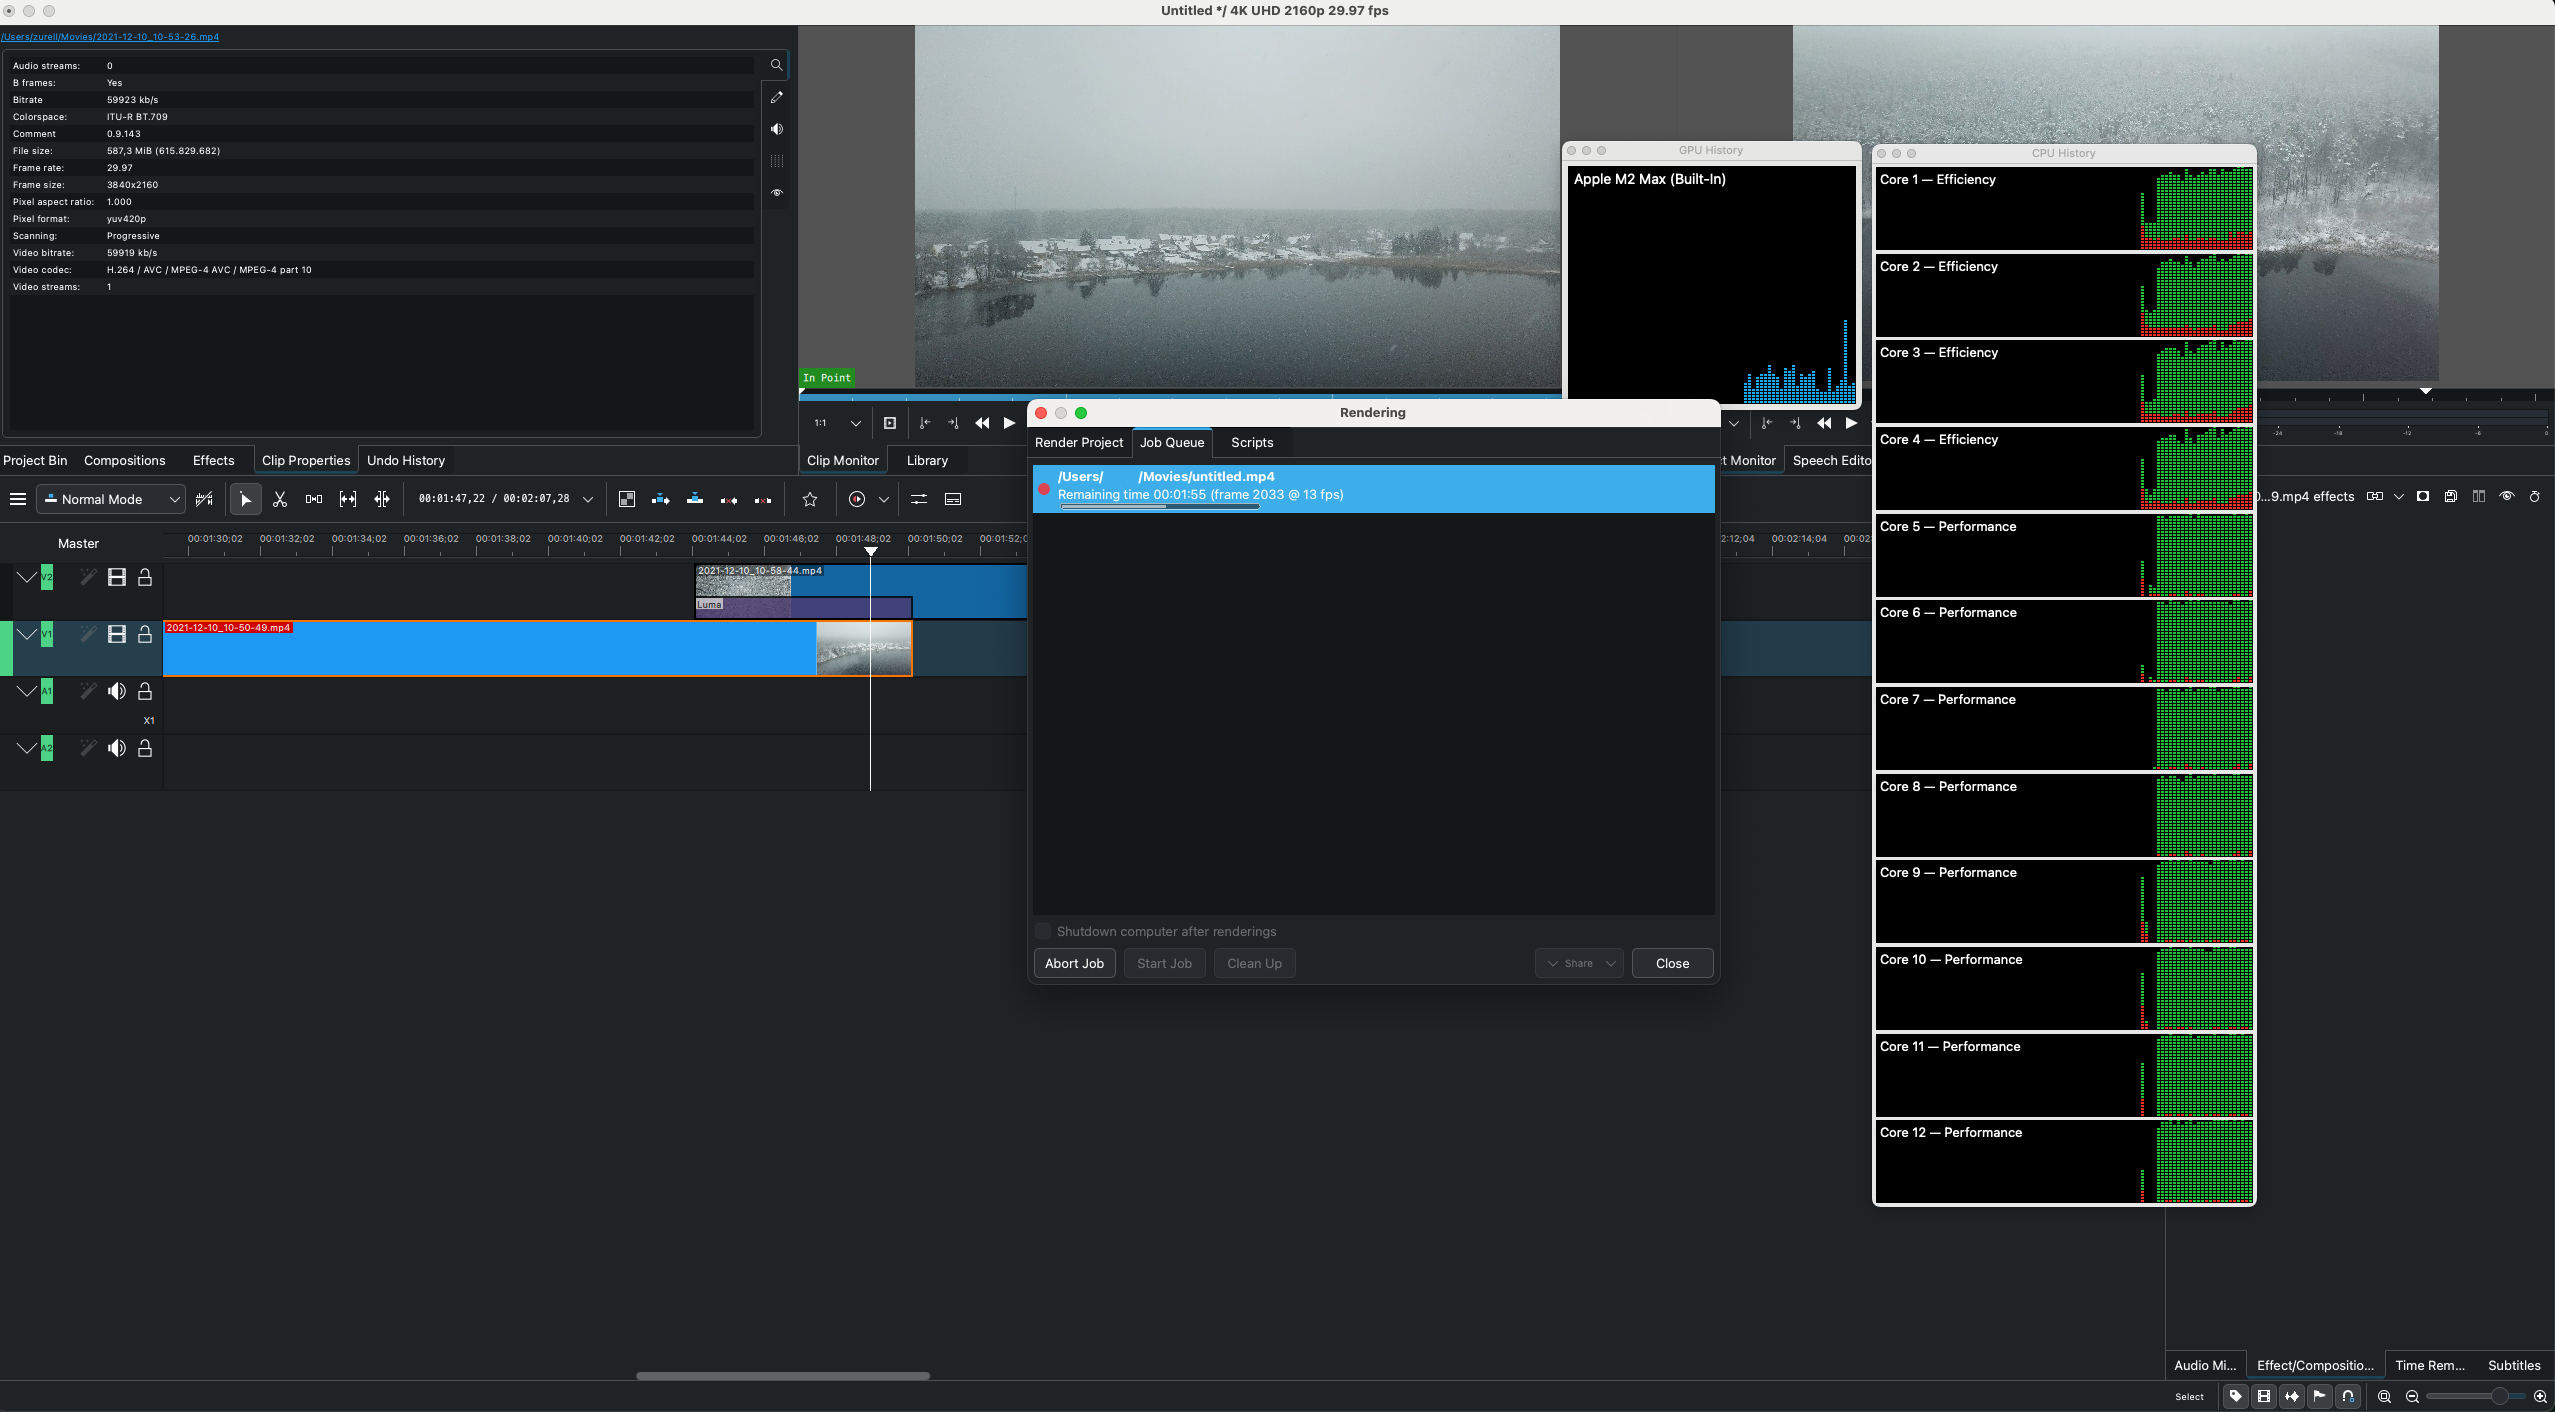Viewport: 2555px width, 1412px height.
Task: Select the Spacer tool
Action: tap(314, 499)
